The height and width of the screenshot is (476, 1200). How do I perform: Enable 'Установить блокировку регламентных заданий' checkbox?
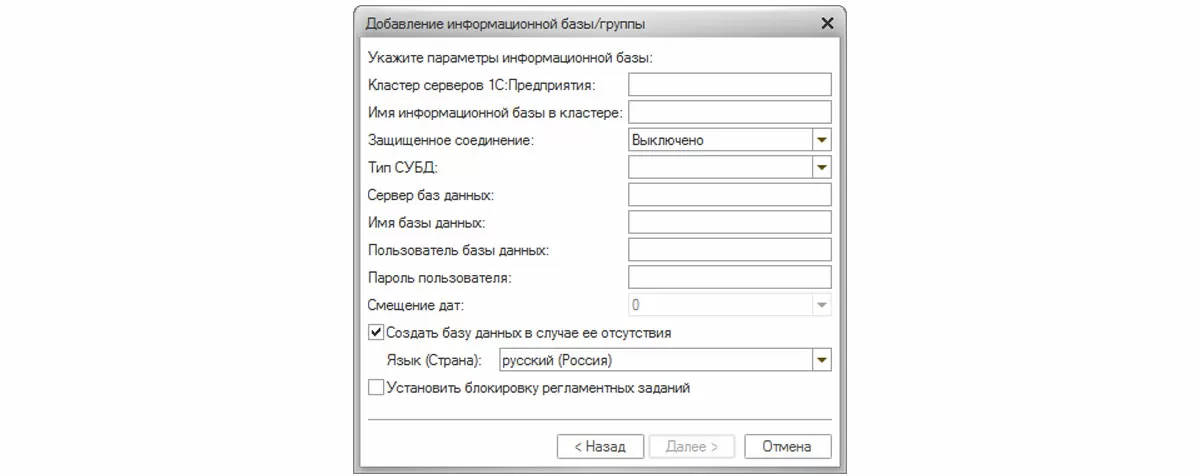pyautogui.click(x=376, y=387)
